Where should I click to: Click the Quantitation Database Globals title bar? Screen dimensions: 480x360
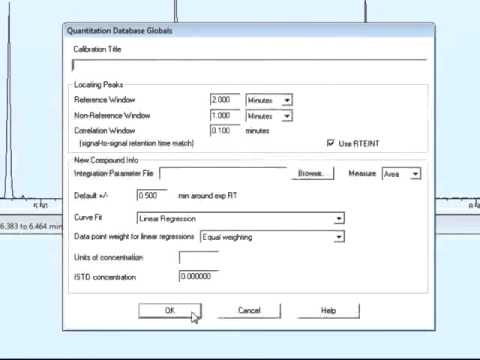pyautogui.click(x=249, y=31)
